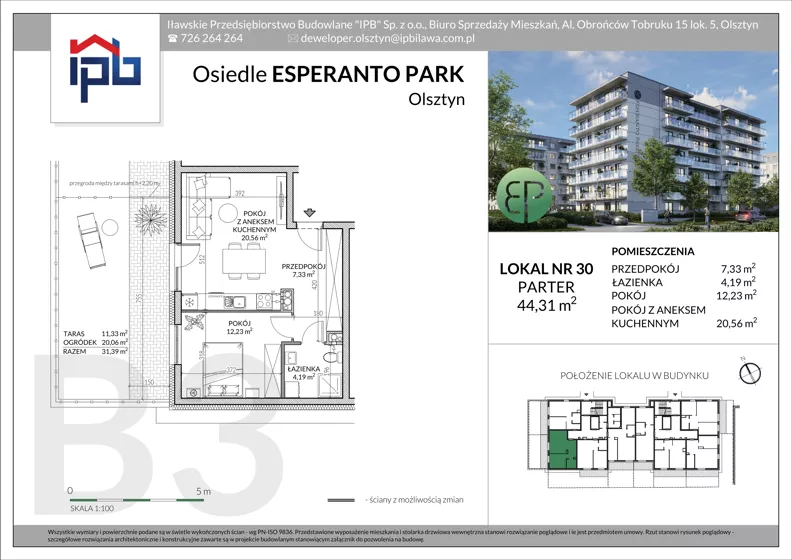Click the company address text in header
Viewport: 792px width, 560px height.
tap(463, 25)
